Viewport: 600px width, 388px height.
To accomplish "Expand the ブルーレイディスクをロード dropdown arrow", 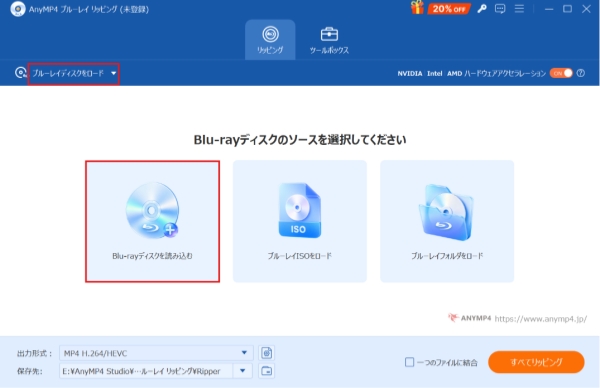I will 114,73.
